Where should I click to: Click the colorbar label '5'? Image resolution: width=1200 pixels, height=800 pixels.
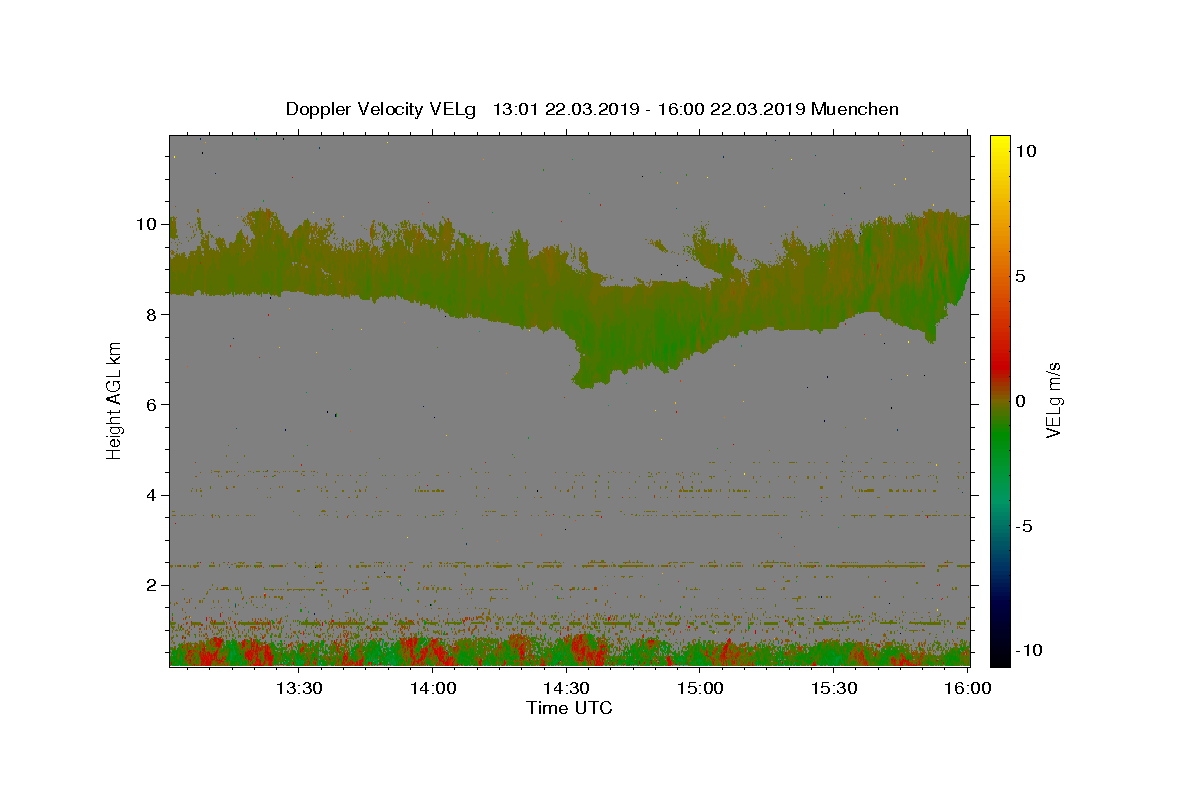point(1020,276)
